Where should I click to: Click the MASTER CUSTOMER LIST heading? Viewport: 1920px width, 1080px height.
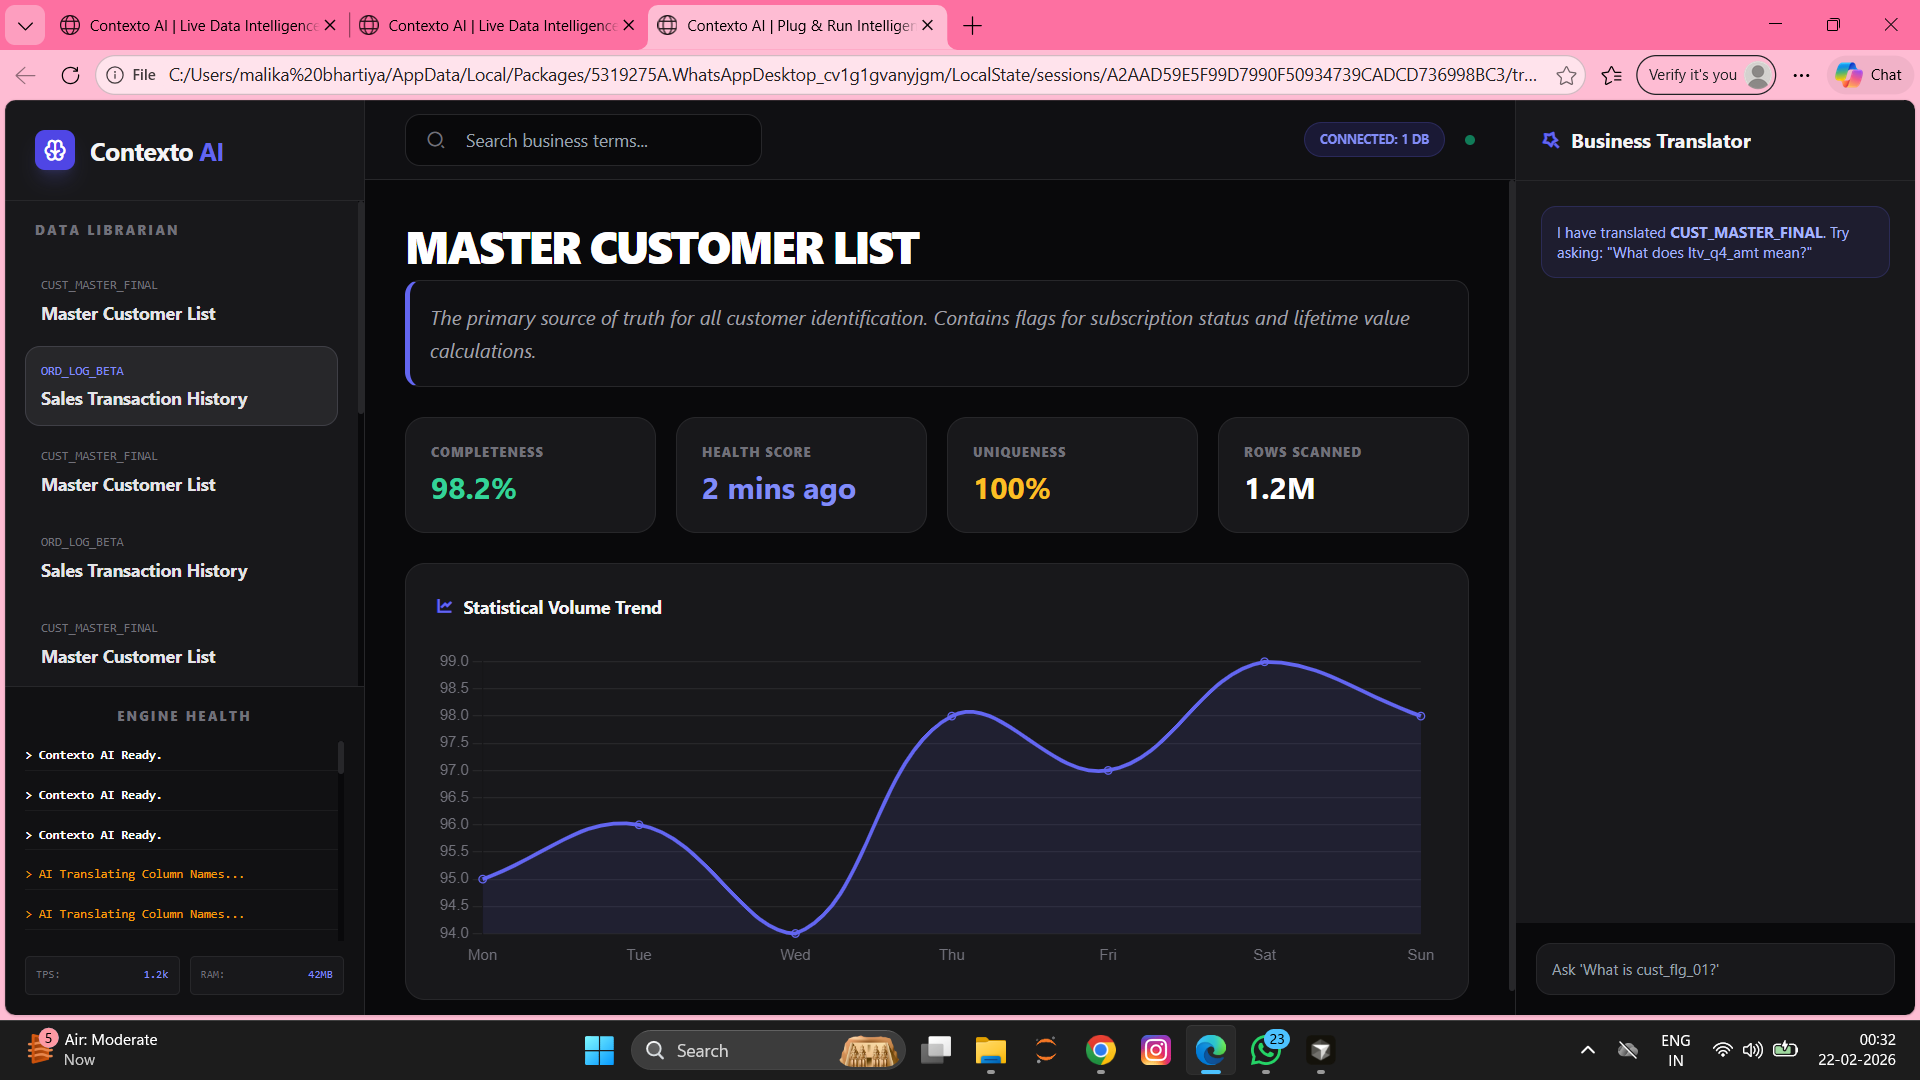point(662,248)
